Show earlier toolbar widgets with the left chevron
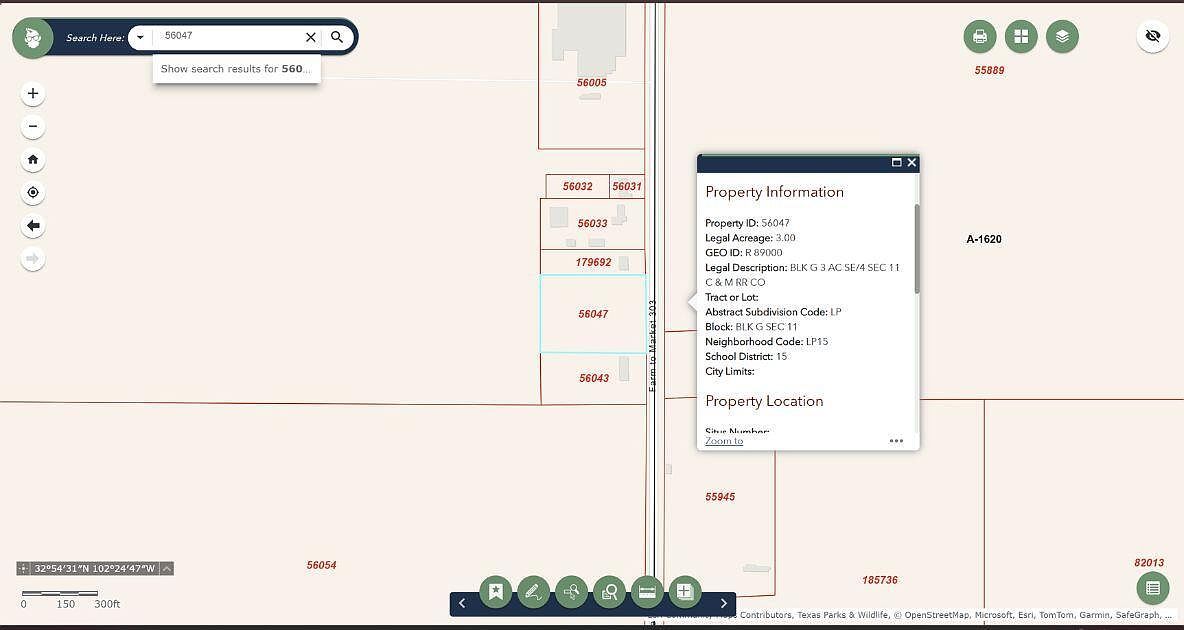This screenshot has width=1184, height=630. [462, 603]
